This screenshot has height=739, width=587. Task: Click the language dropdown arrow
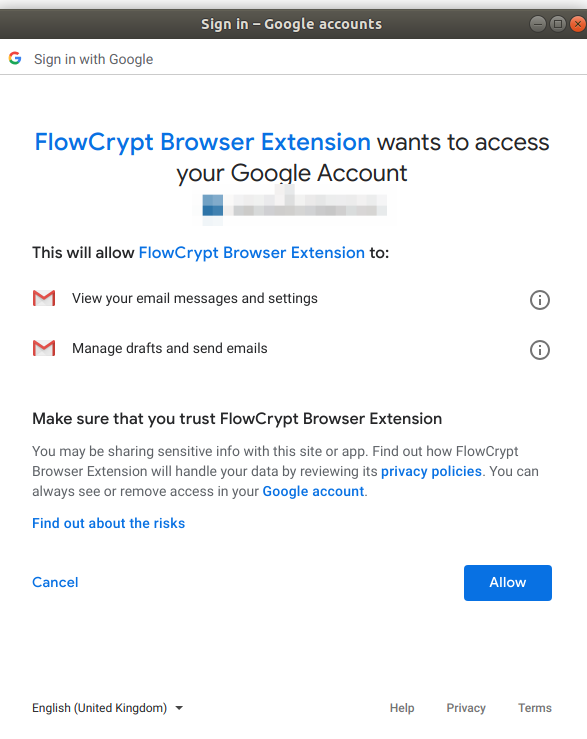coord(179,708)
